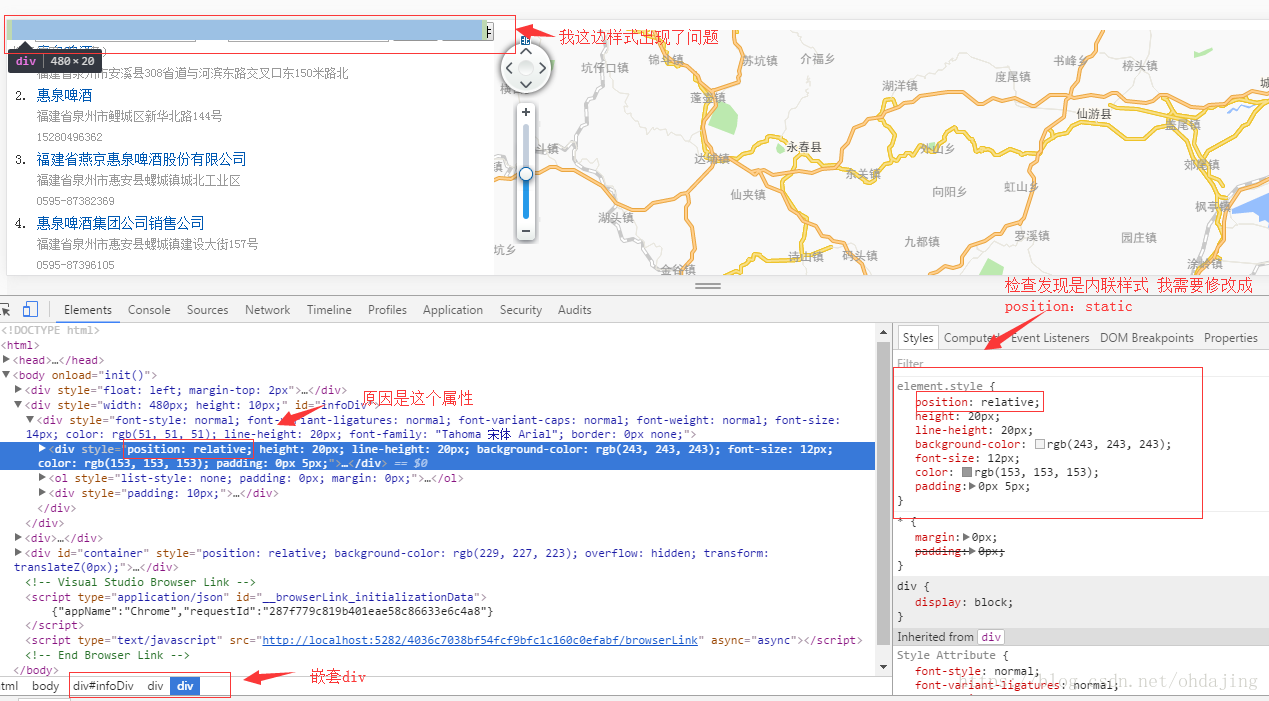Open the localhost browserLink script URL
This screenshot has height=701, width=1269.
click(480, 640)
